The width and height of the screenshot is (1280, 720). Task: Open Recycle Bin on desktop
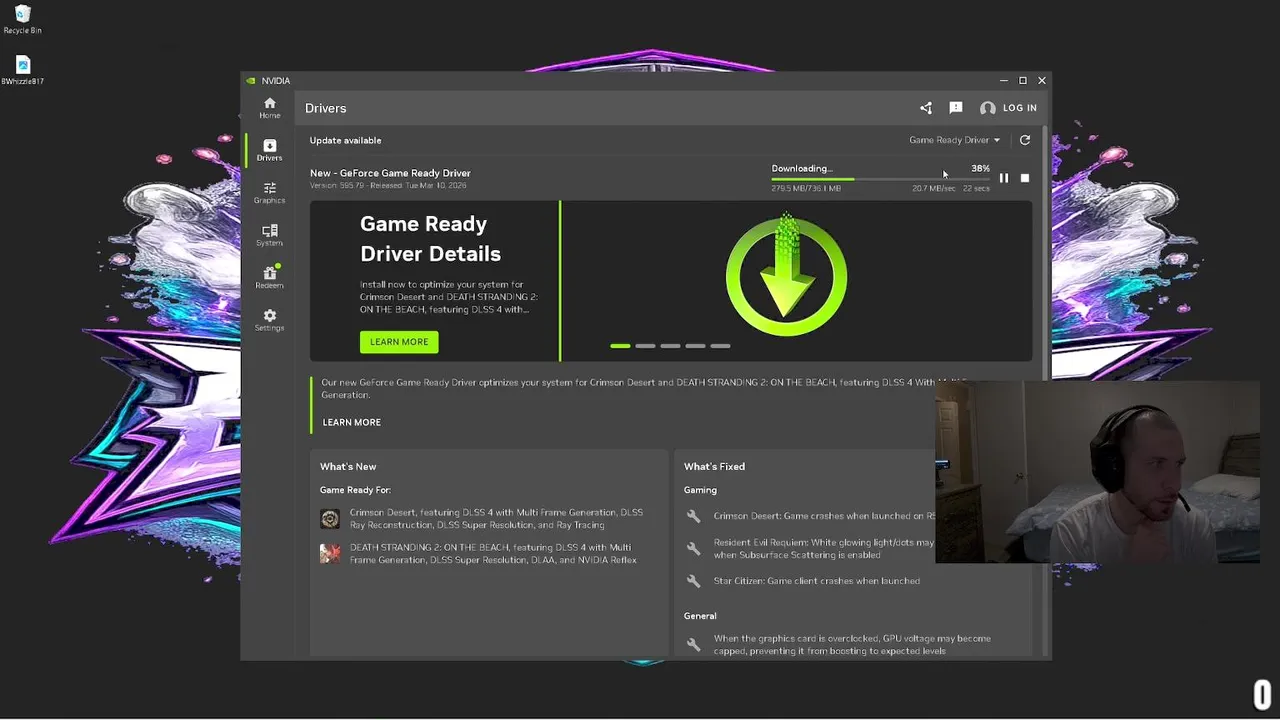22,19
